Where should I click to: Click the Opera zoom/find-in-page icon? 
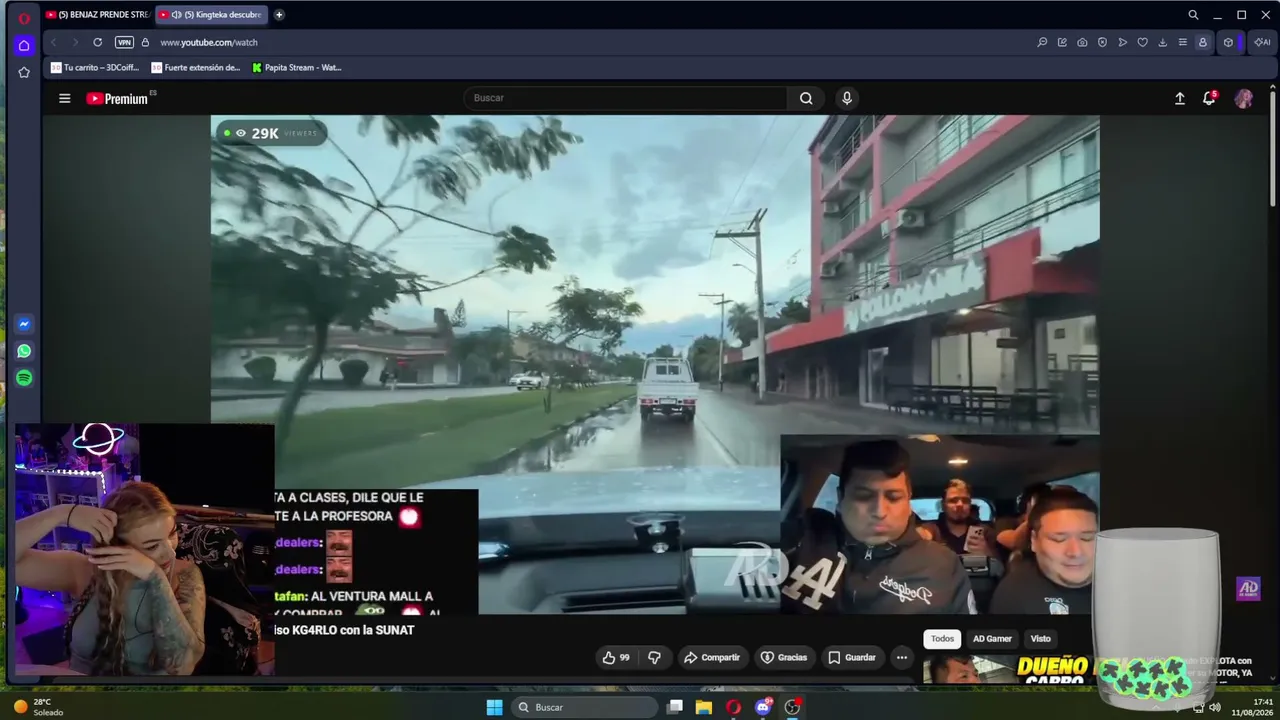point(1042,42)
